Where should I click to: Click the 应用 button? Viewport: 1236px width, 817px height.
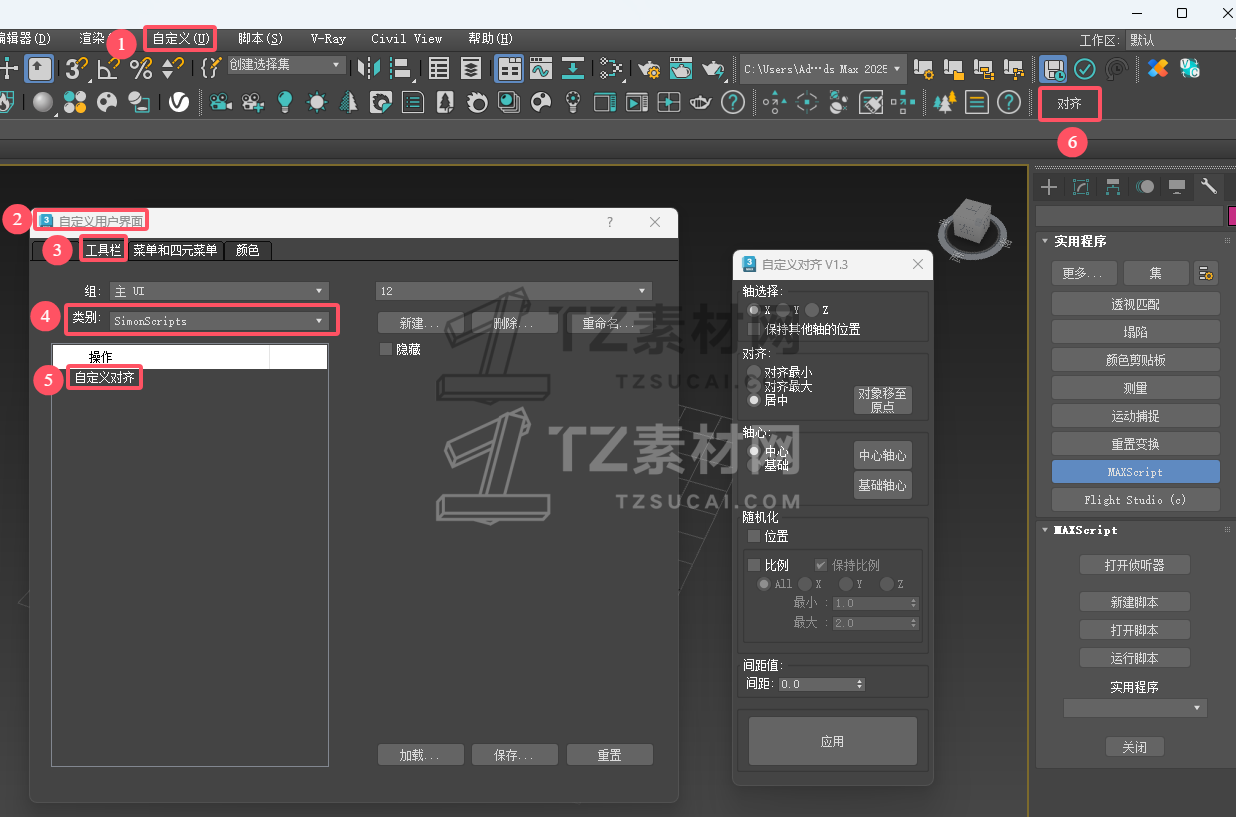tap(832, 741)
